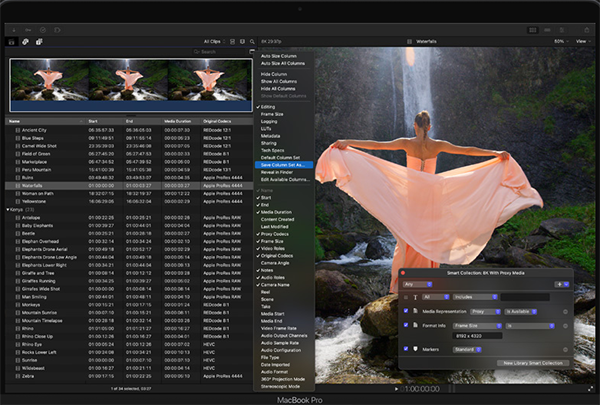Select Auto Size All Columns

pos(284,63)
